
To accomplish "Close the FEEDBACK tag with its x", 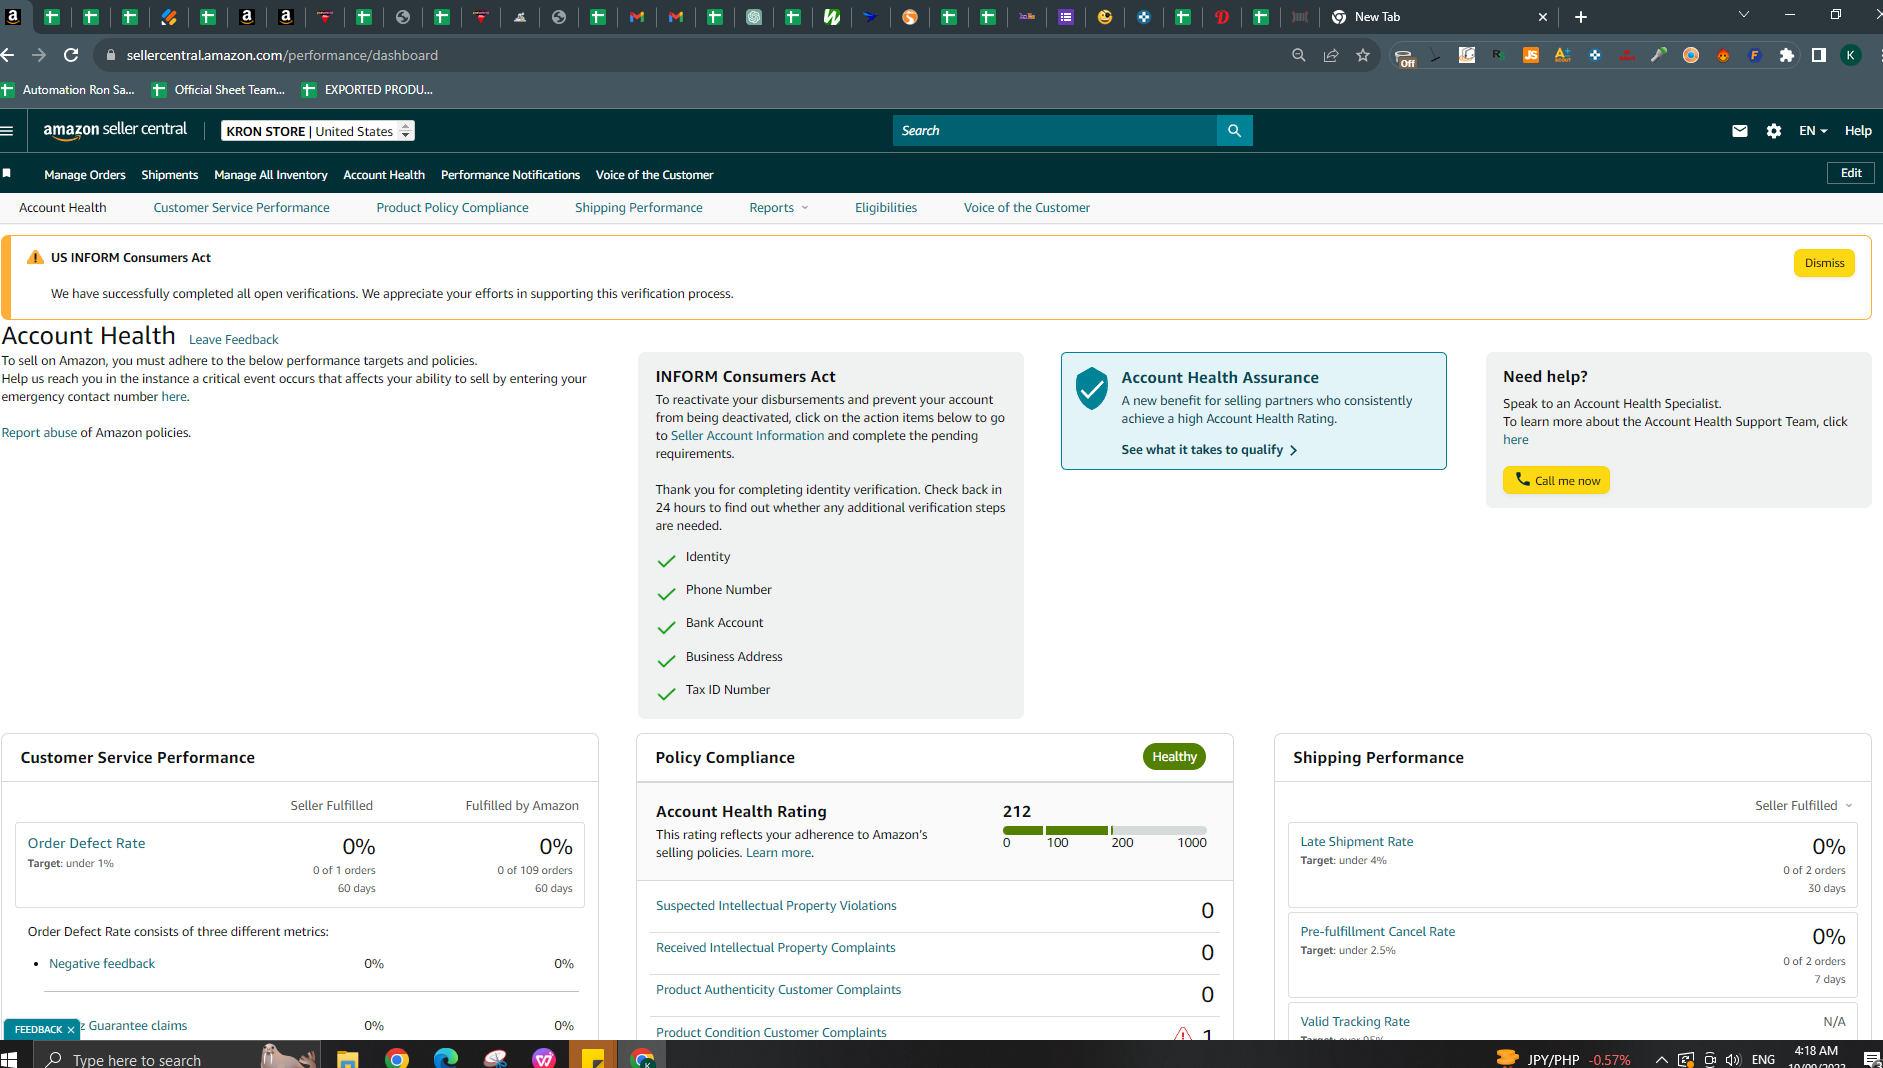I will pos(71,1029).
